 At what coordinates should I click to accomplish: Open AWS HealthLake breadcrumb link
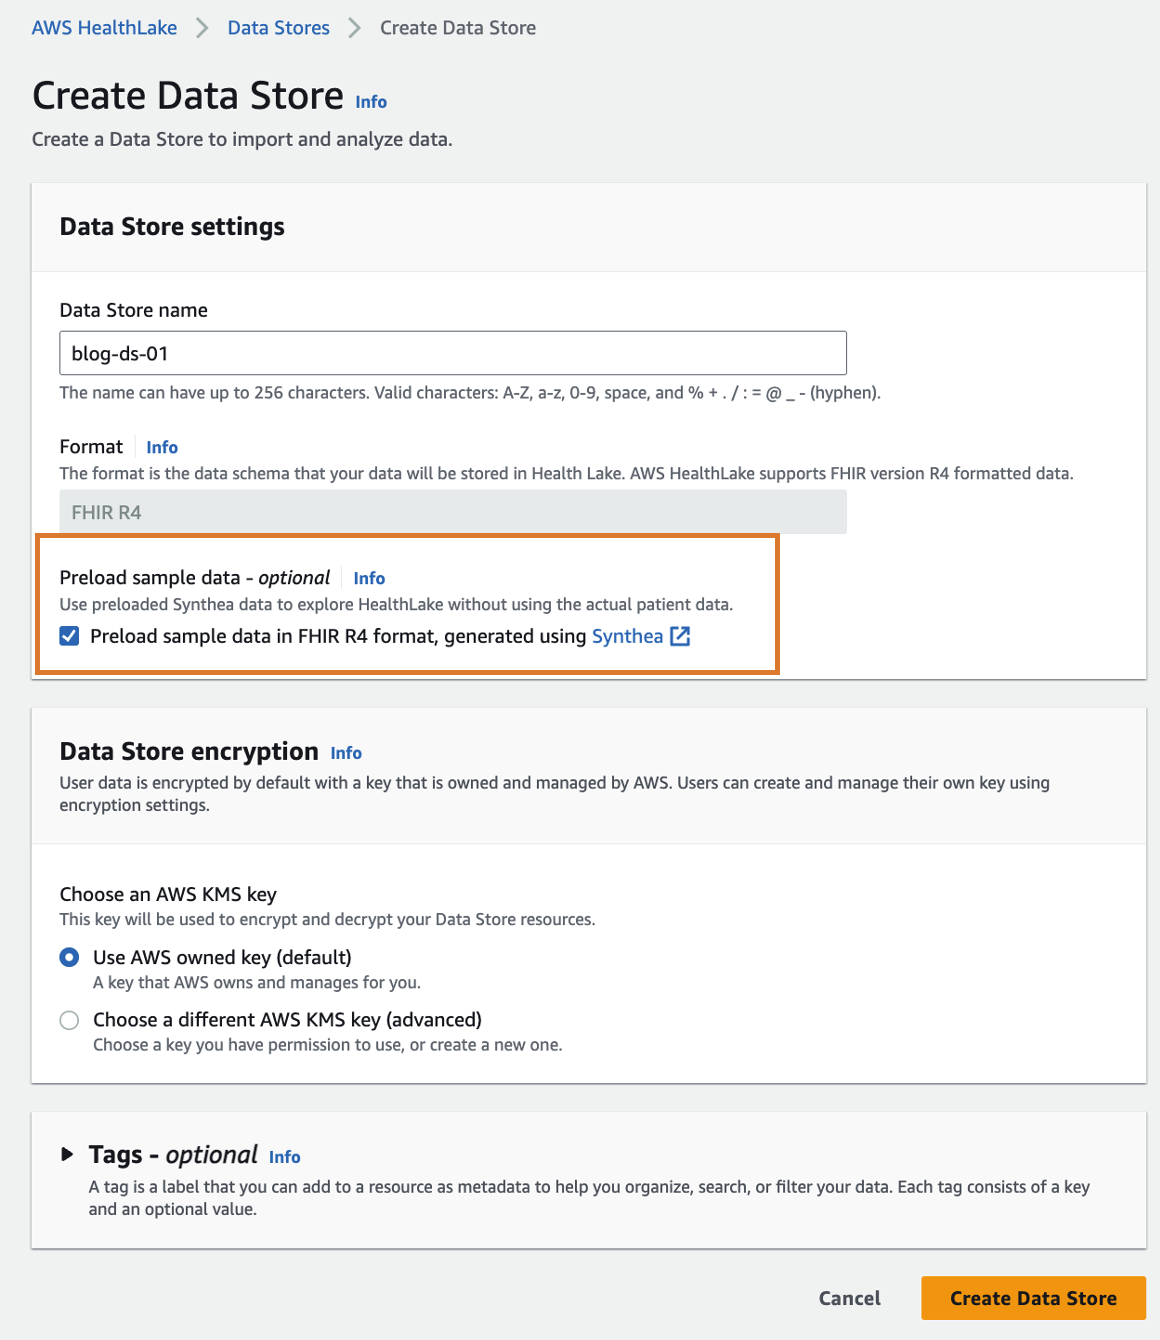click(x=104, y=28)
